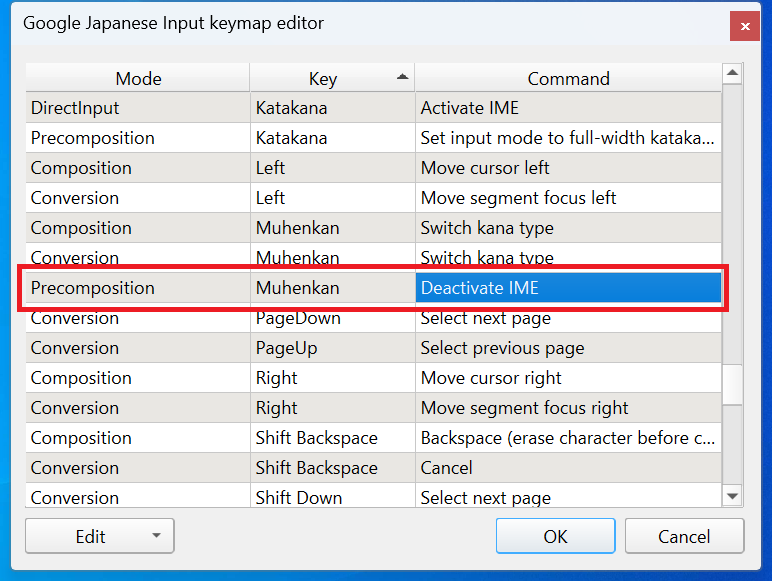Select Muhenkan key in Composition row

coord(333,227)
